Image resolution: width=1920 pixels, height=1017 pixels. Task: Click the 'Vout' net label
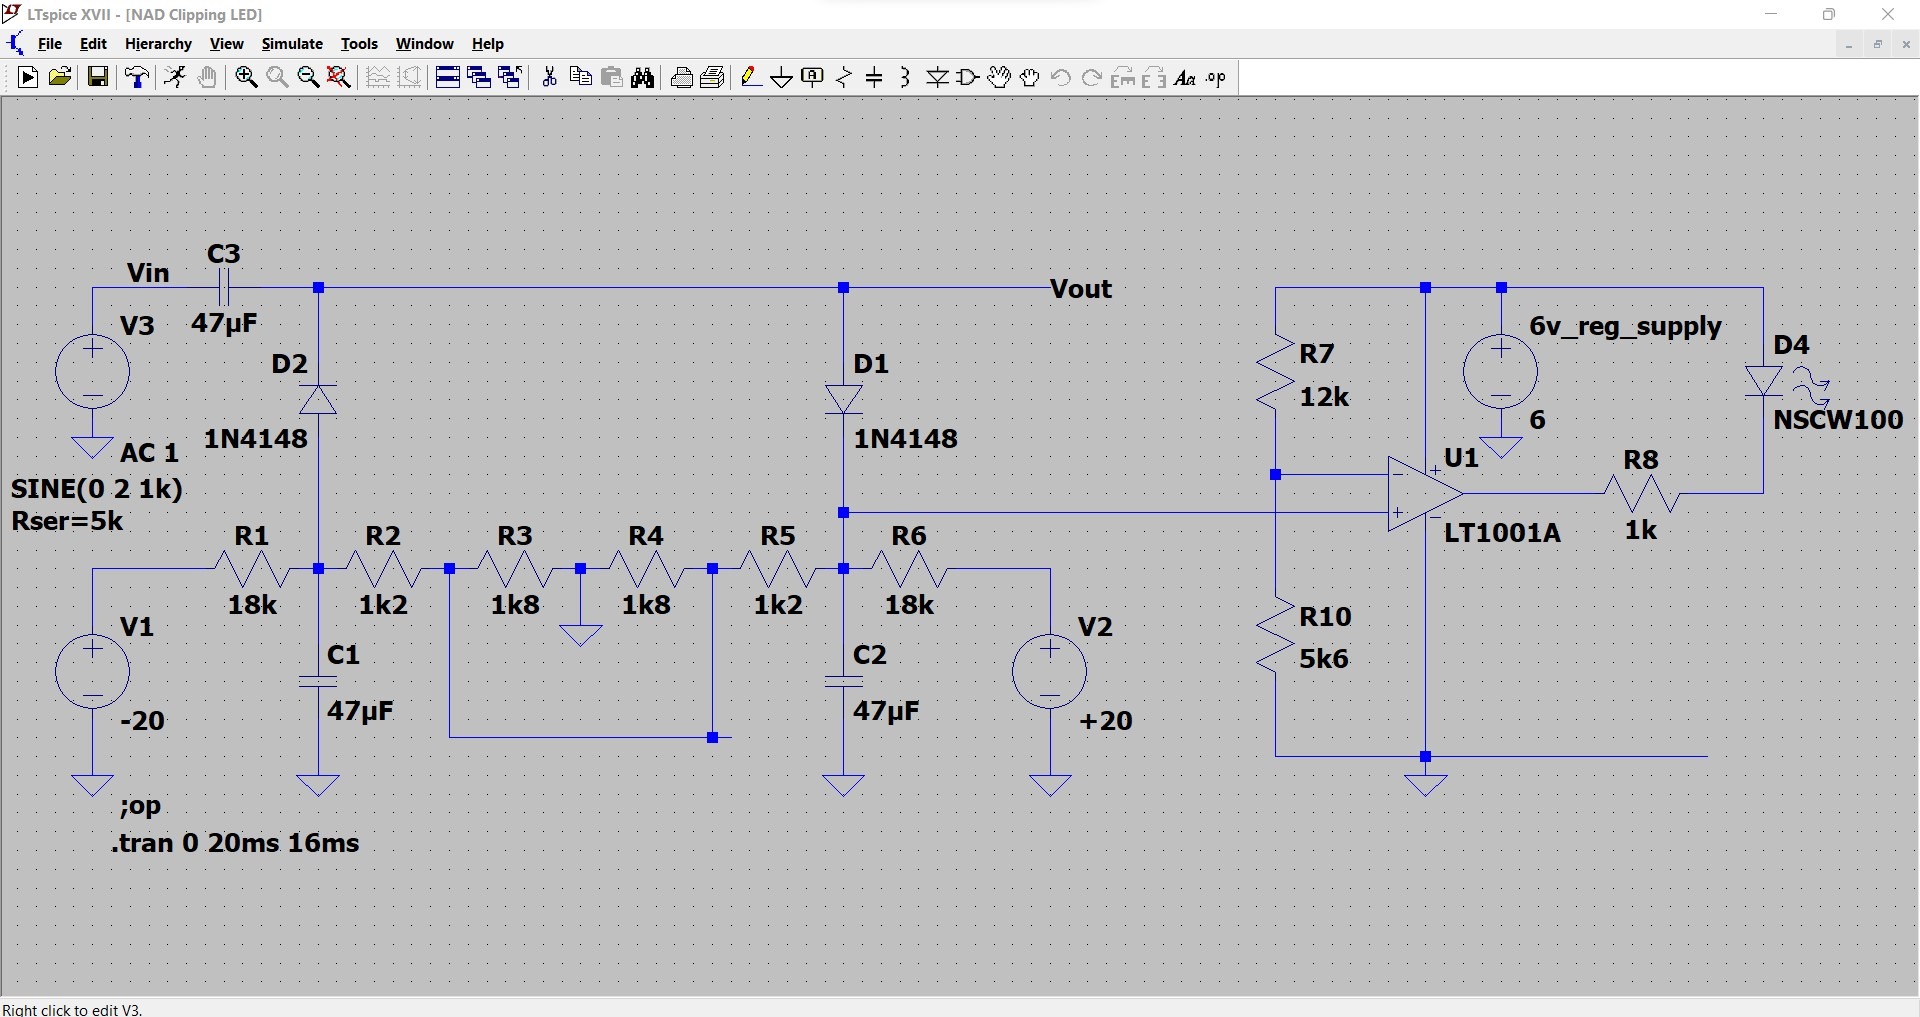1081,289
